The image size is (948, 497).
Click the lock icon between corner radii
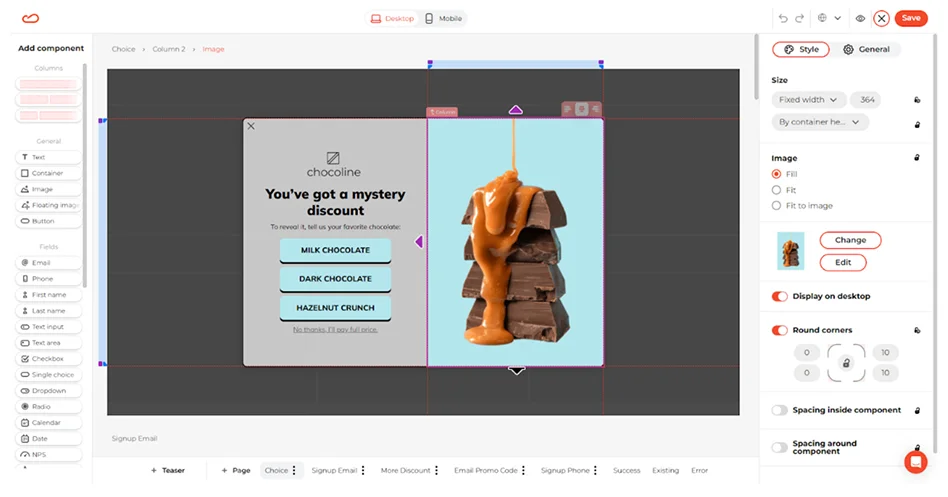846,363
